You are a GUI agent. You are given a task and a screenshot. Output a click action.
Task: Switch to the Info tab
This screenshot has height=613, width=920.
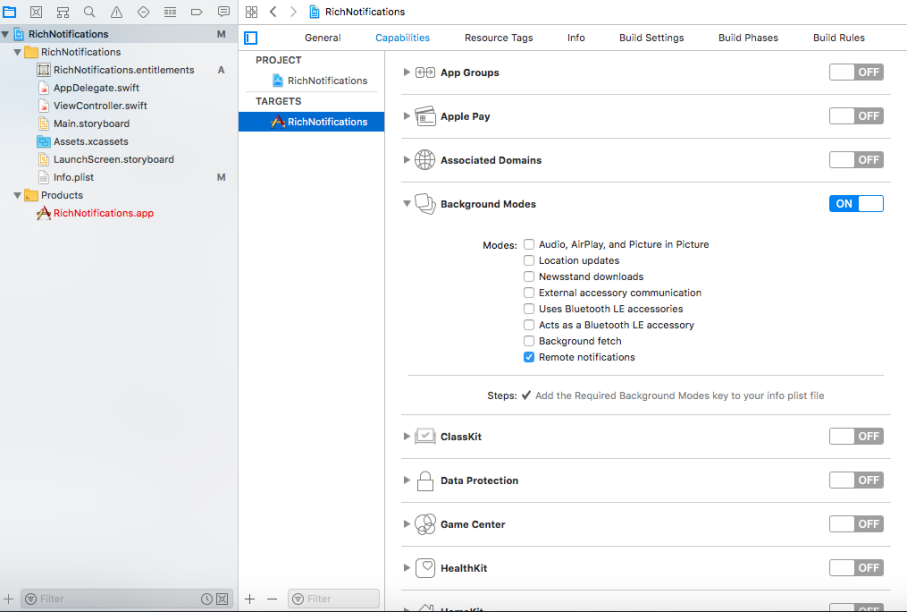tap(576, 38)
